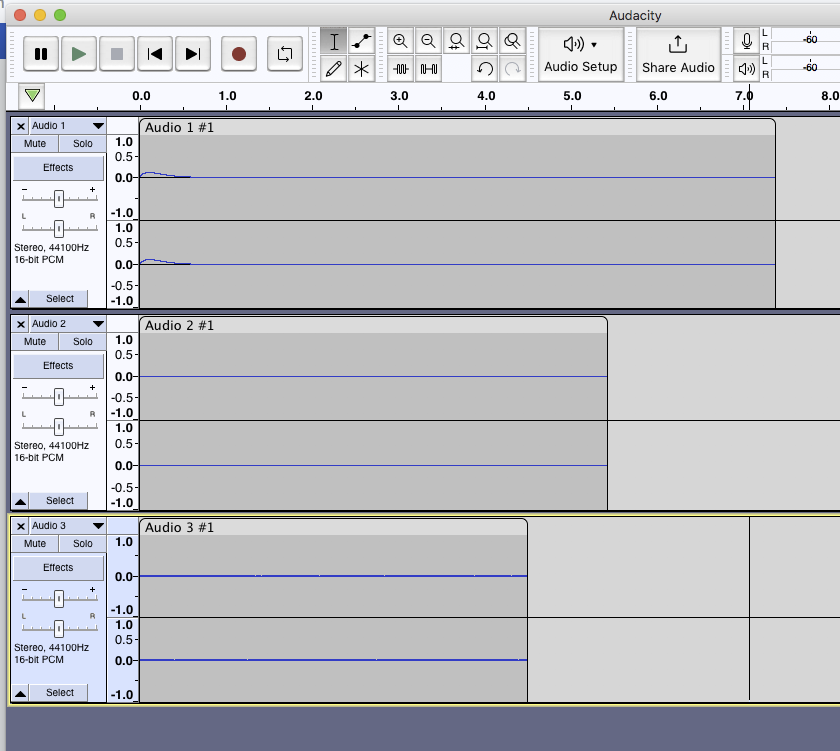Viewport: 840px width, 751px height.
Task: Toggle the Loop playback button
Action: pyautogui.click(x=285, y=54)
